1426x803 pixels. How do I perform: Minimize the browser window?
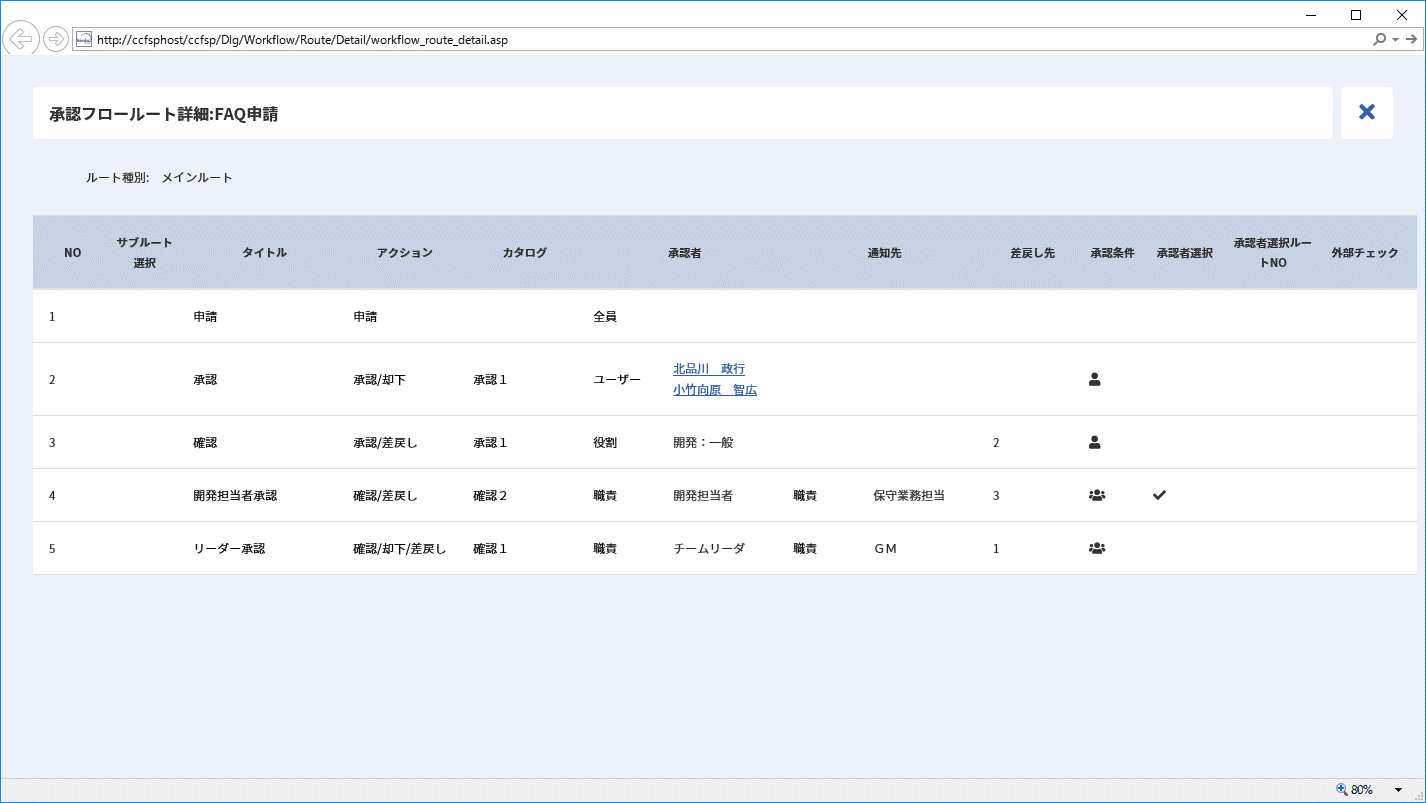pos(1309,14)
